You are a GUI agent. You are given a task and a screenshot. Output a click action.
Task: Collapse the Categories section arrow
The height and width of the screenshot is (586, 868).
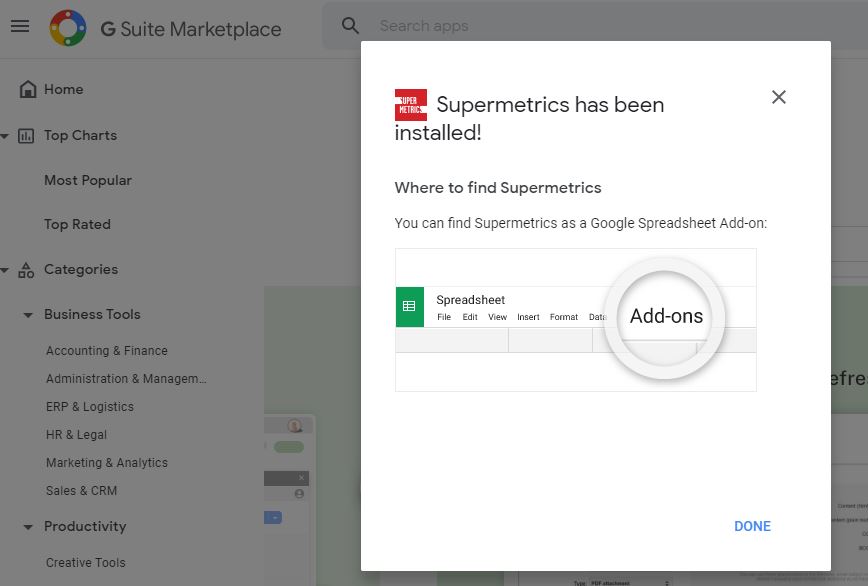(4, 270)
